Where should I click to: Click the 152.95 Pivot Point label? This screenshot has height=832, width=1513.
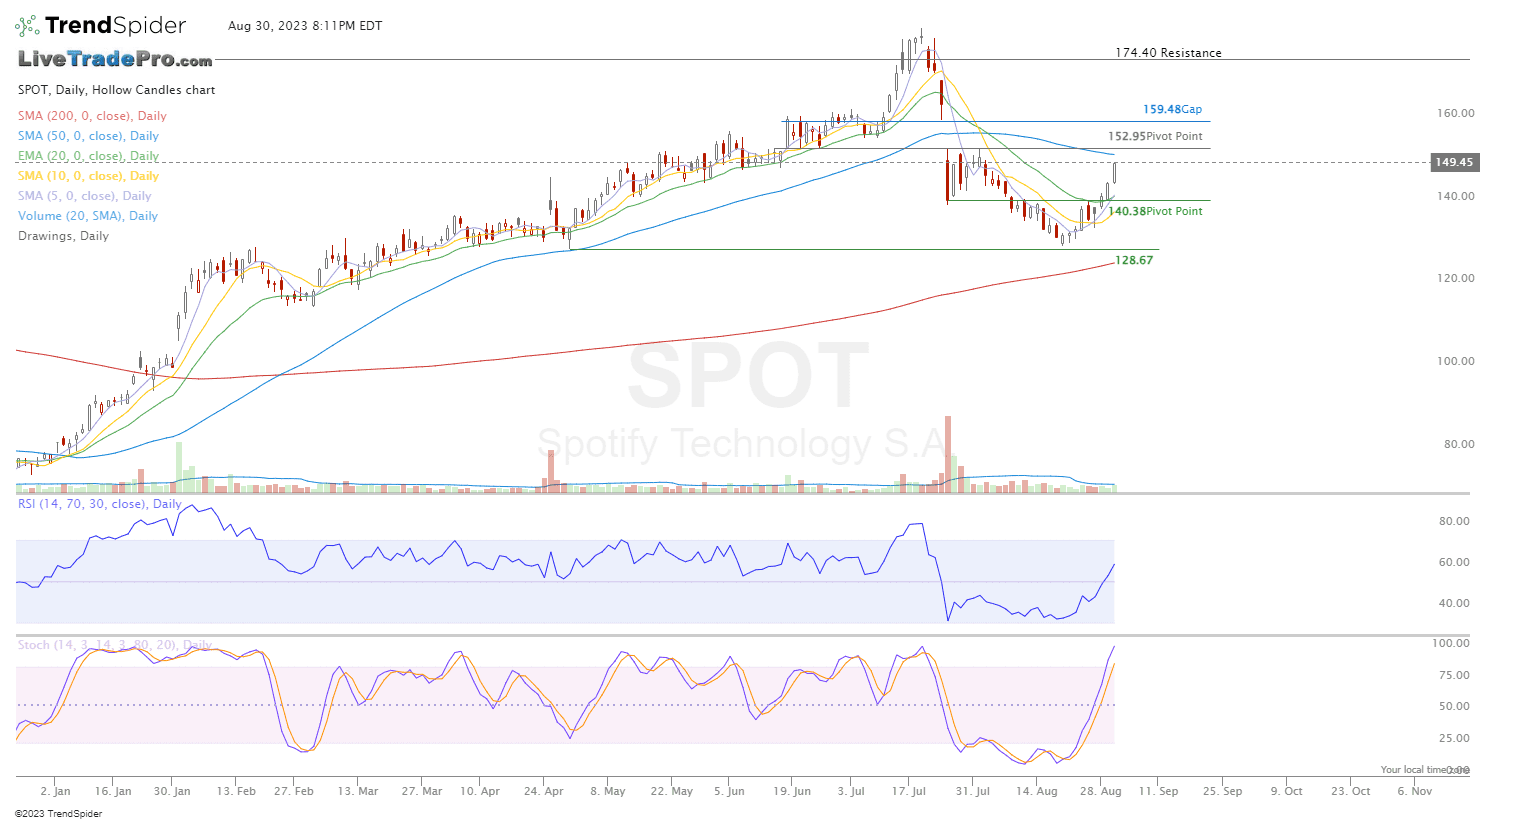[1155, 136]
